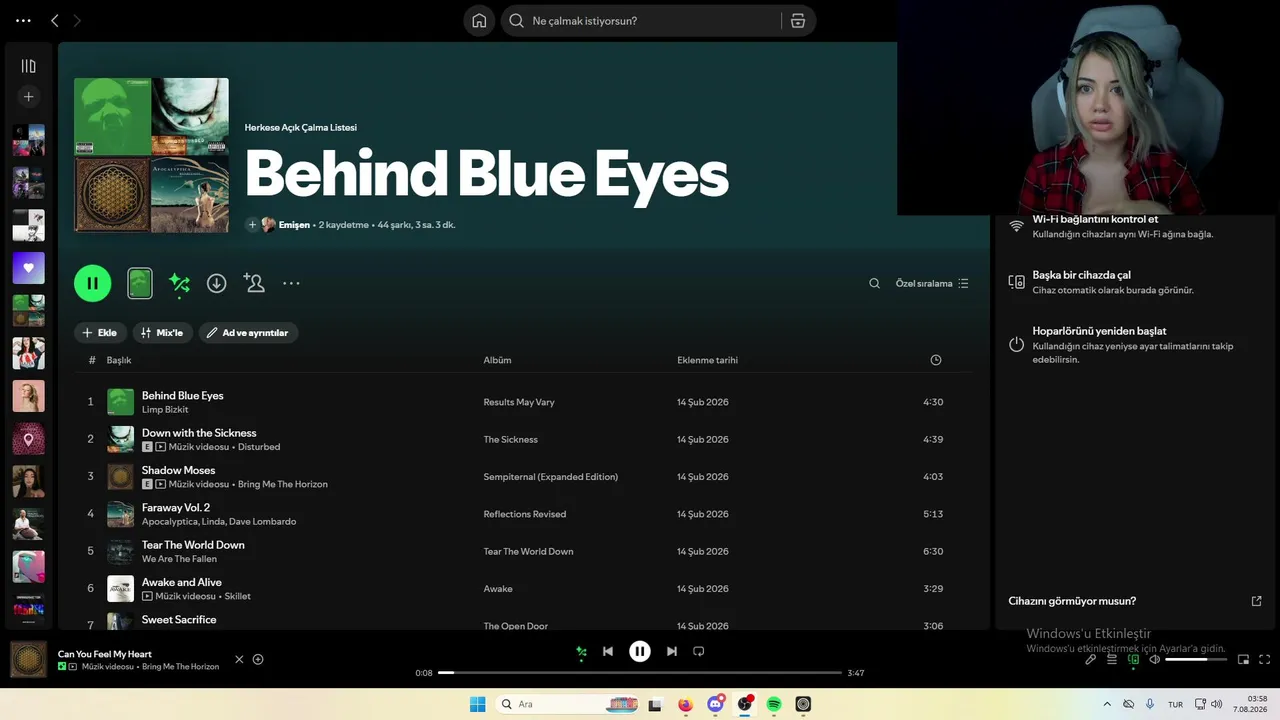Open the Results May Vary album link
The height and width of the screenshot is (720, 1280).
519,402
